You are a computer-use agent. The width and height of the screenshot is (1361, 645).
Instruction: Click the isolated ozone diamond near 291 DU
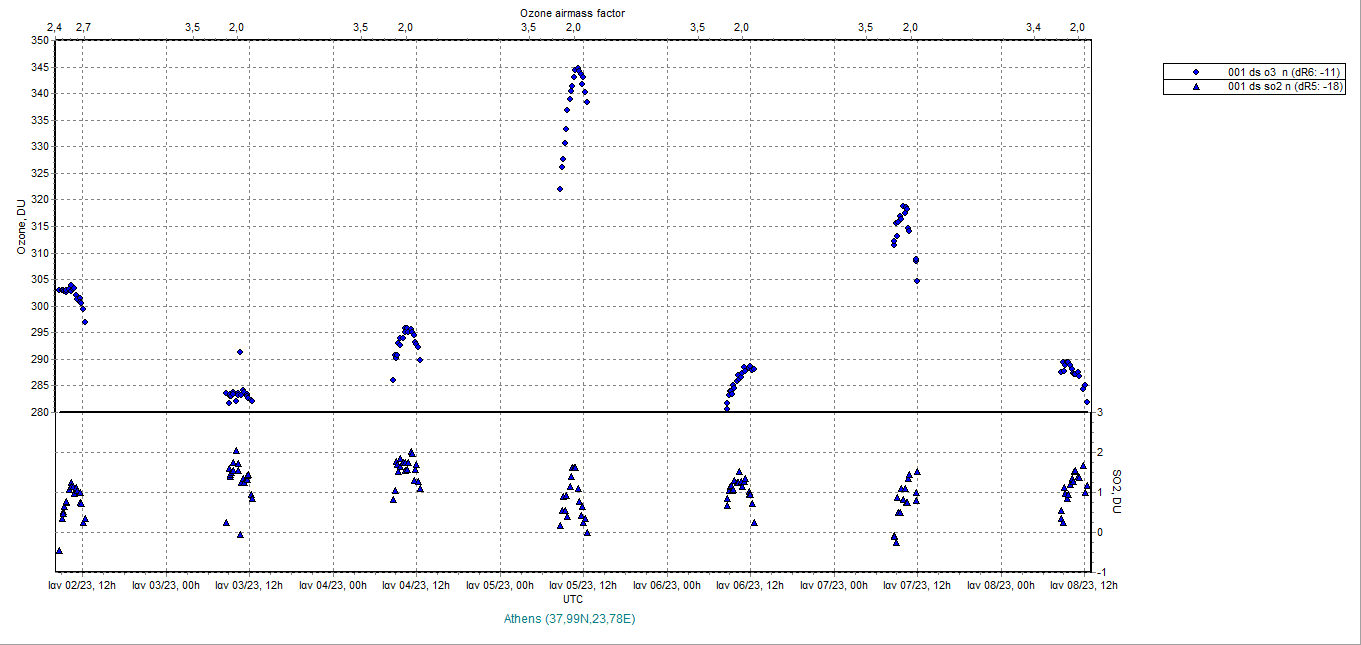pyautogui.click(x=240, y=352)
